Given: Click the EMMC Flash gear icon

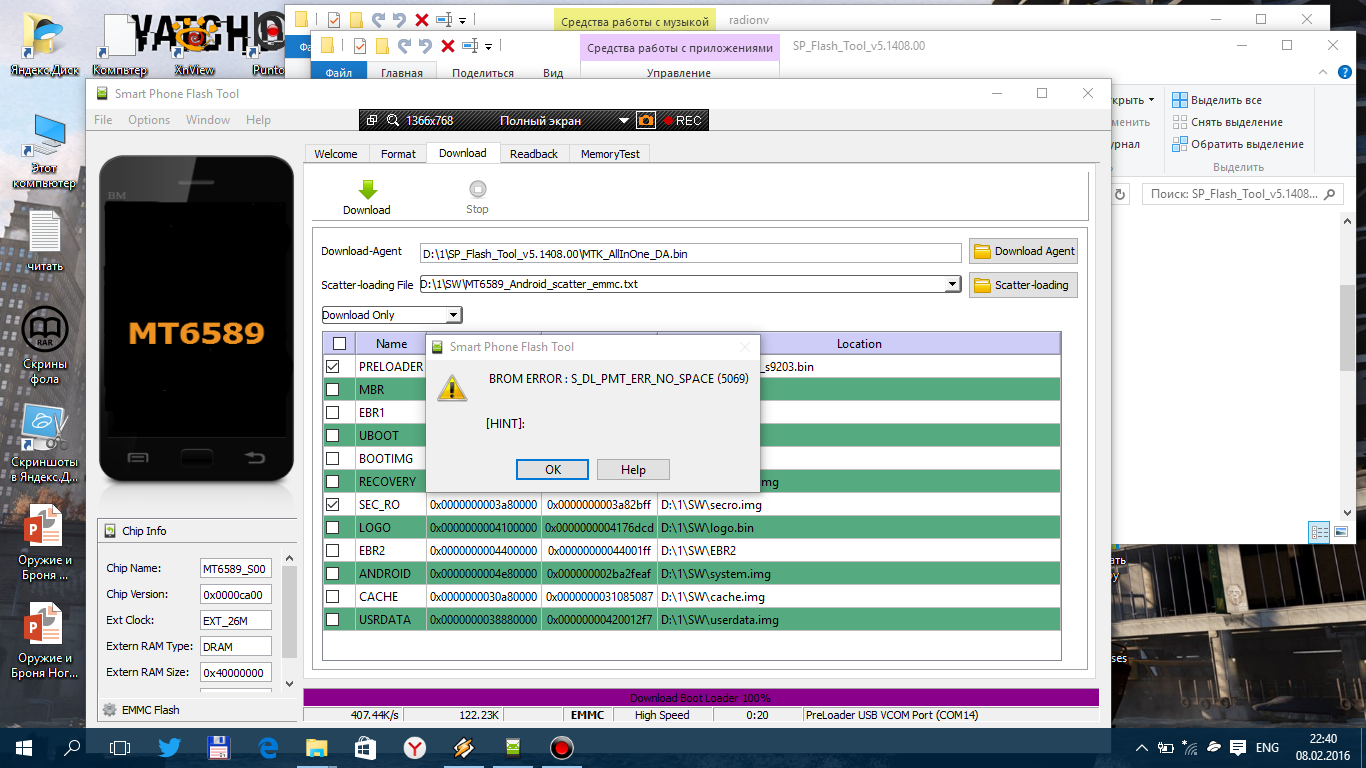Looking at the screenshot, I should [110, 710].
